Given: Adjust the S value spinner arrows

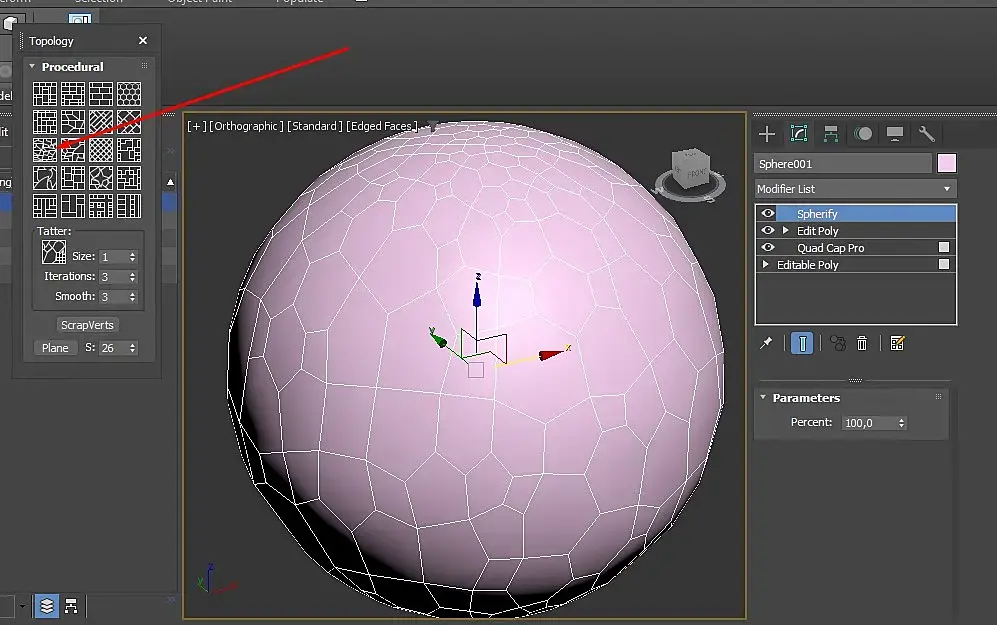Looking at the screenshot, I should tap(132, 348).
